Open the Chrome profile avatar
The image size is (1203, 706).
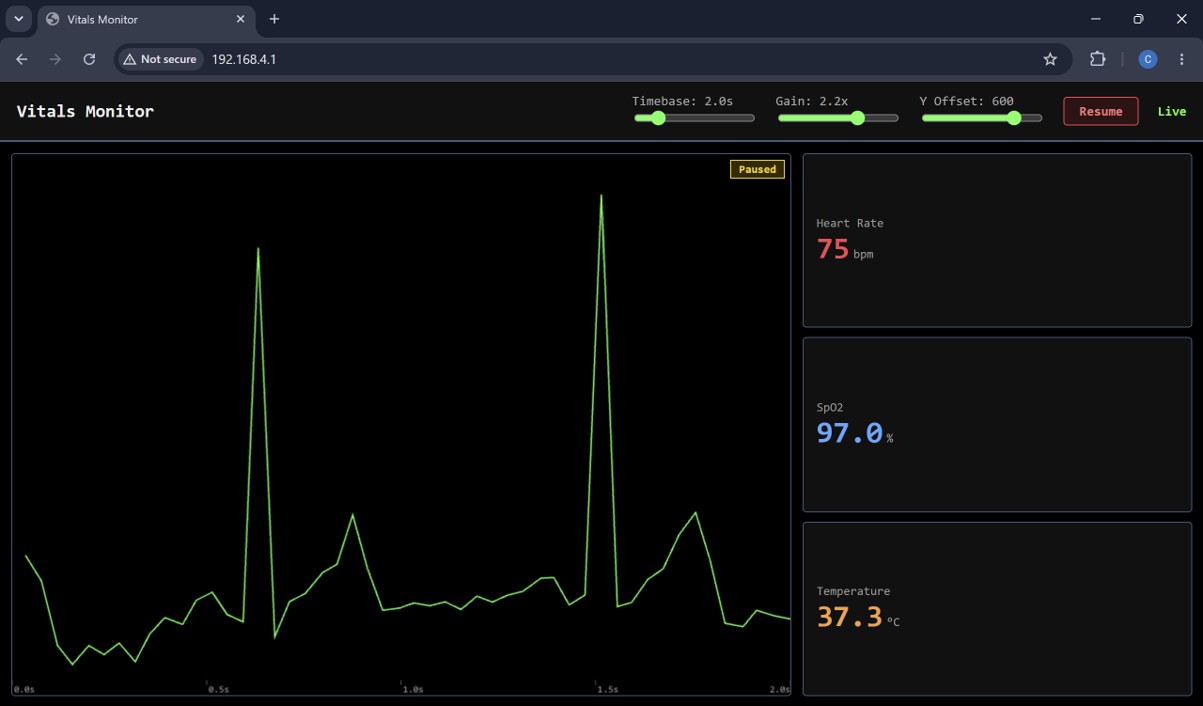click(x=1147, y=59)
